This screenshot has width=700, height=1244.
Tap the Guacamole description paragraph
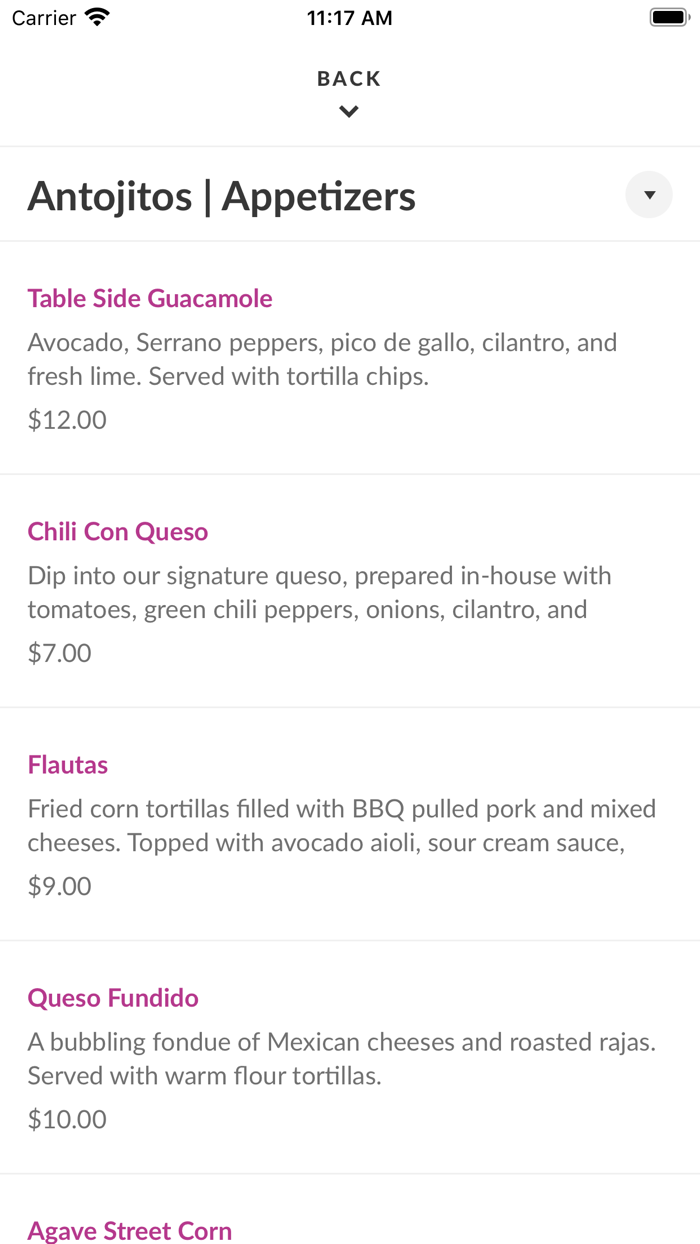point(322,359)
